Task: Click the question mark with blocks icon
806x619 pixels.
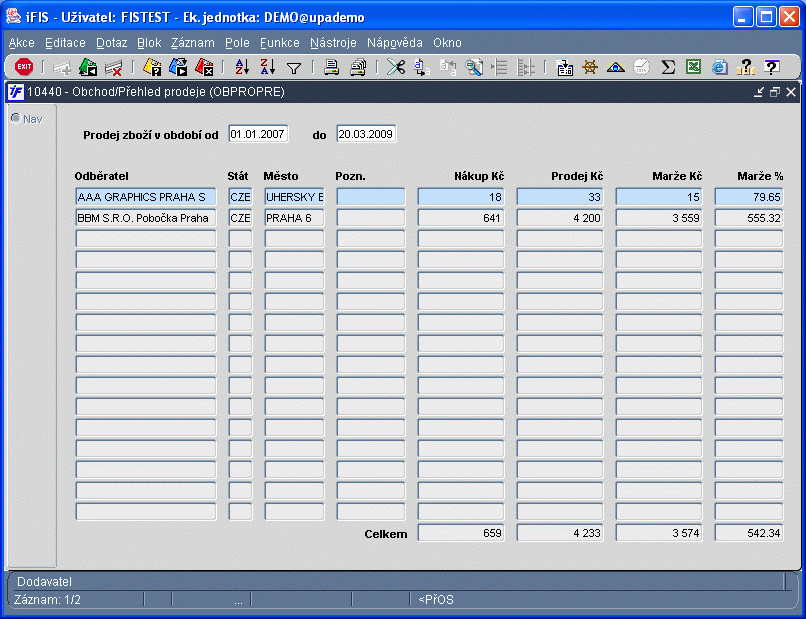Action: [x=745, y=67]
